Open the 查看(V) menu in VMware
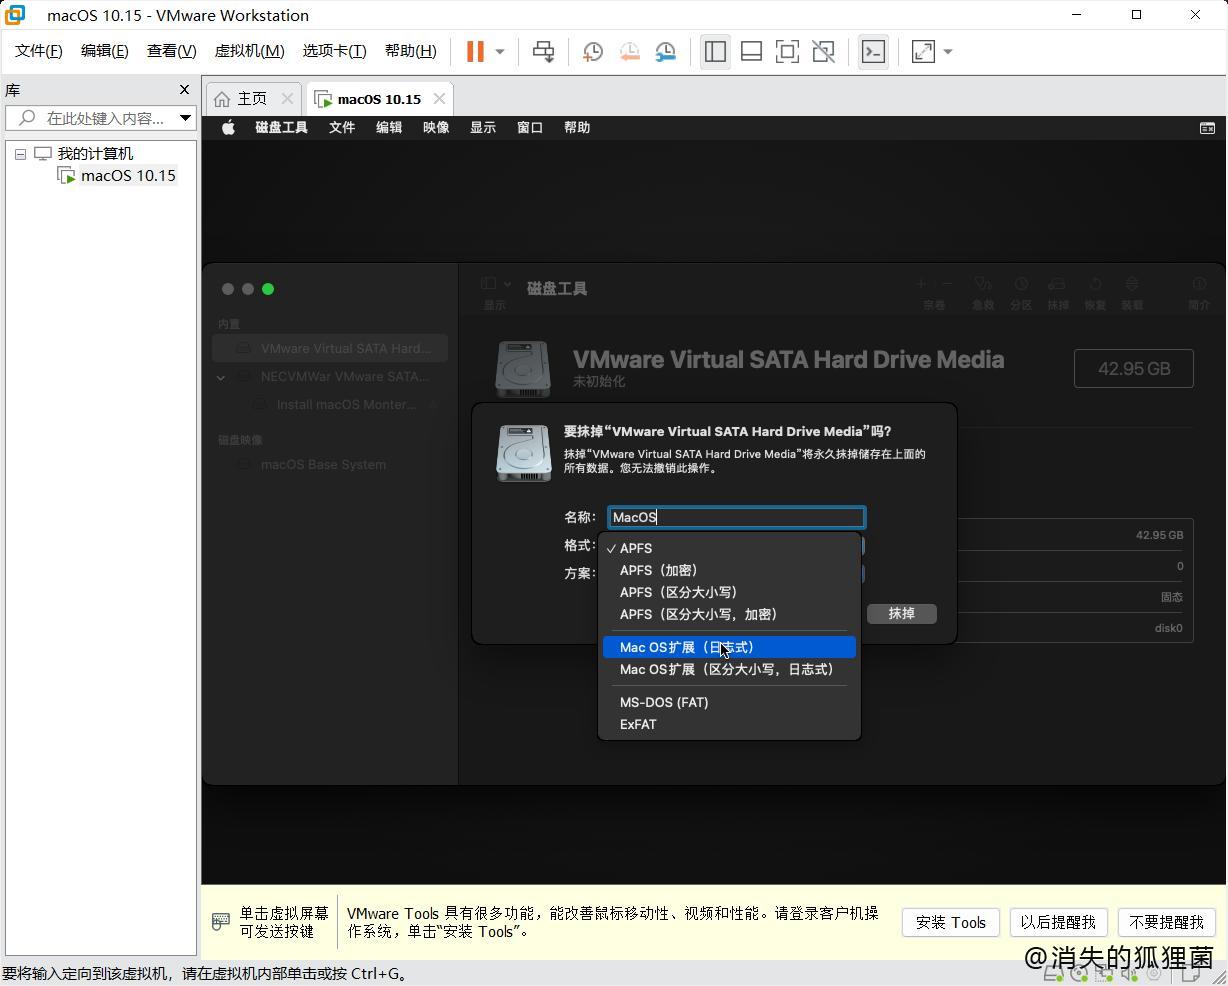 pos(171,51)
